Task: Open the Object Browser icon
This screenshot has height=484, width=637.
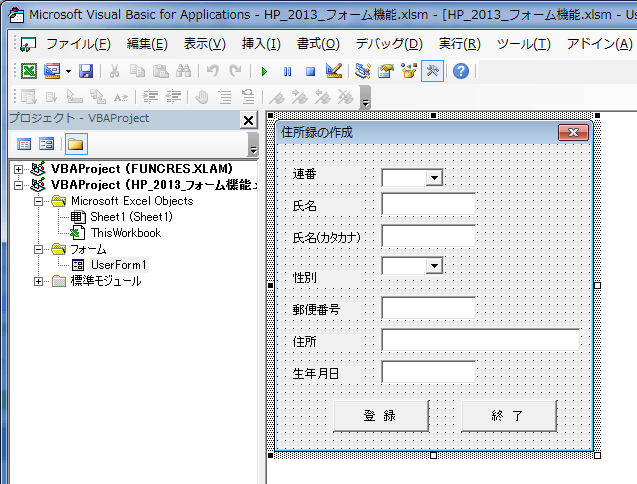Action: (x=409, y=72)
